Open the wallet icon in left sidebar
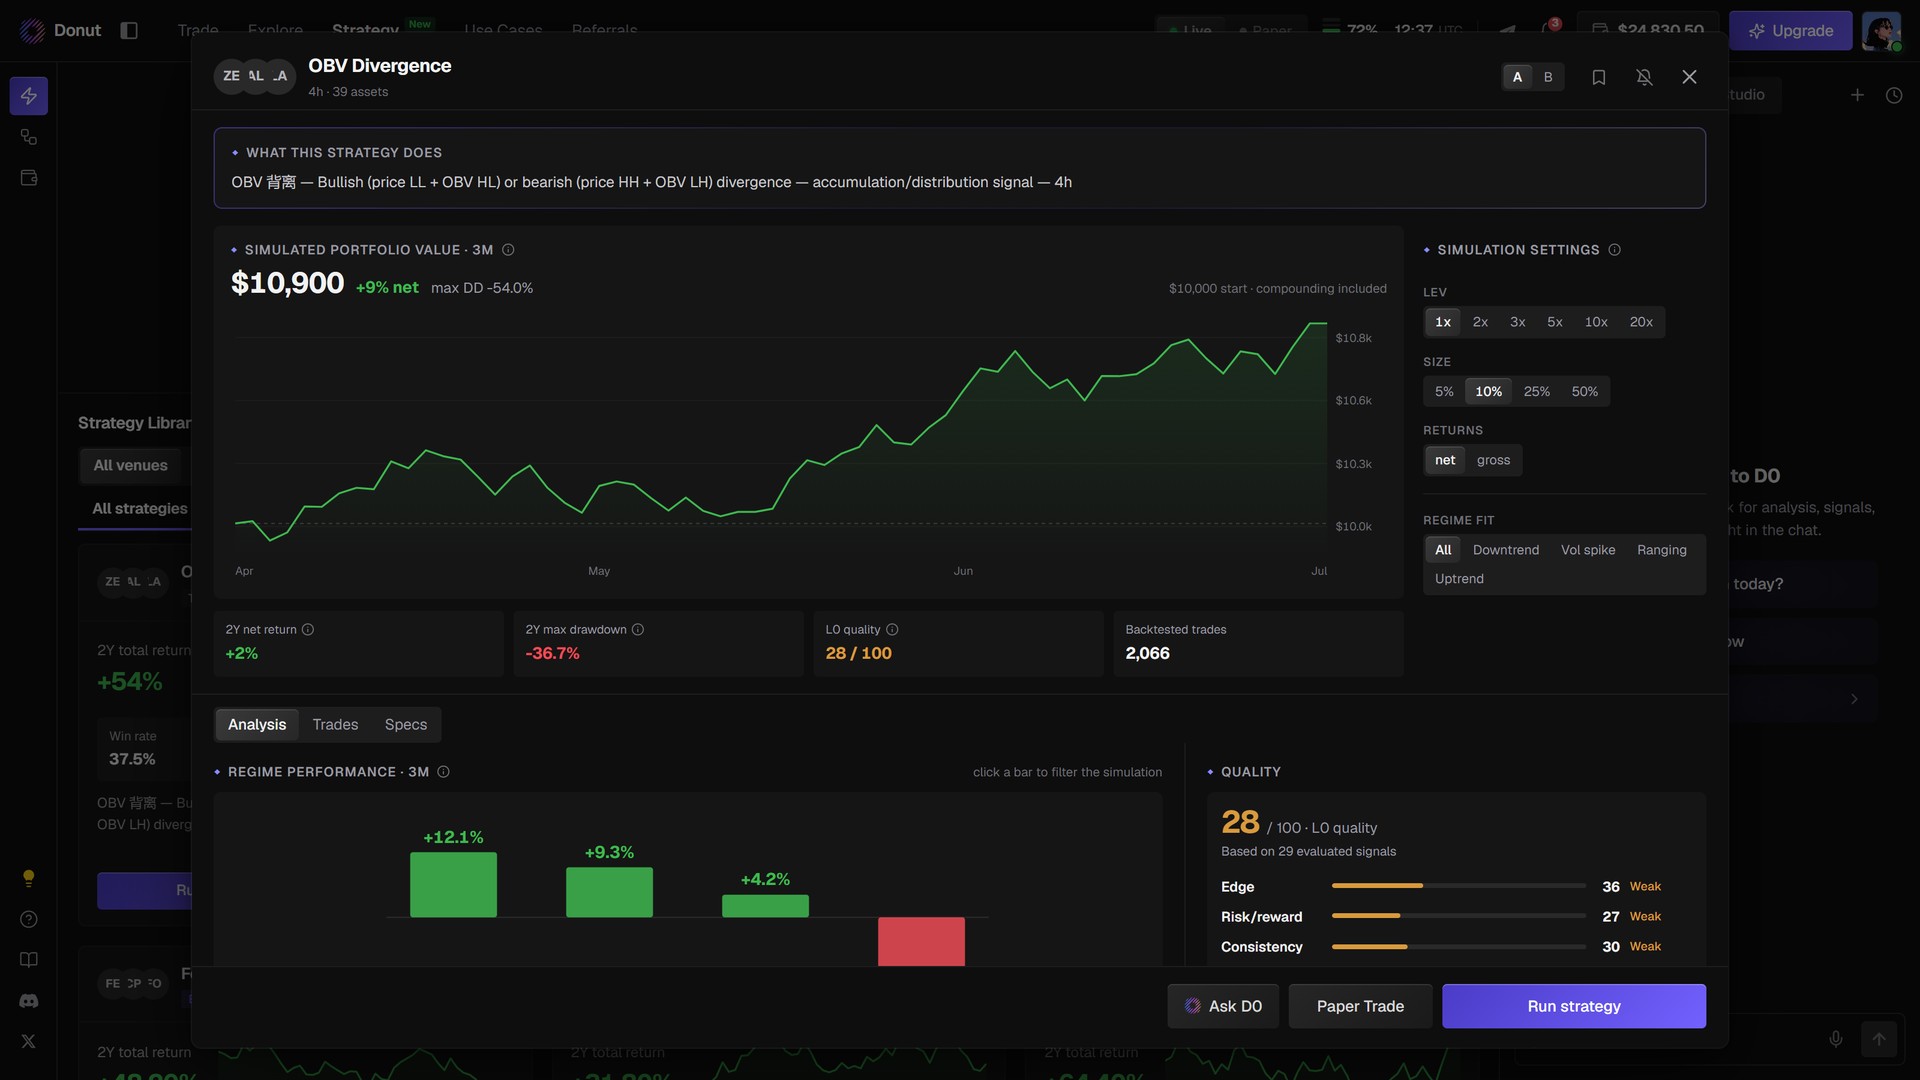 [29, 178]
